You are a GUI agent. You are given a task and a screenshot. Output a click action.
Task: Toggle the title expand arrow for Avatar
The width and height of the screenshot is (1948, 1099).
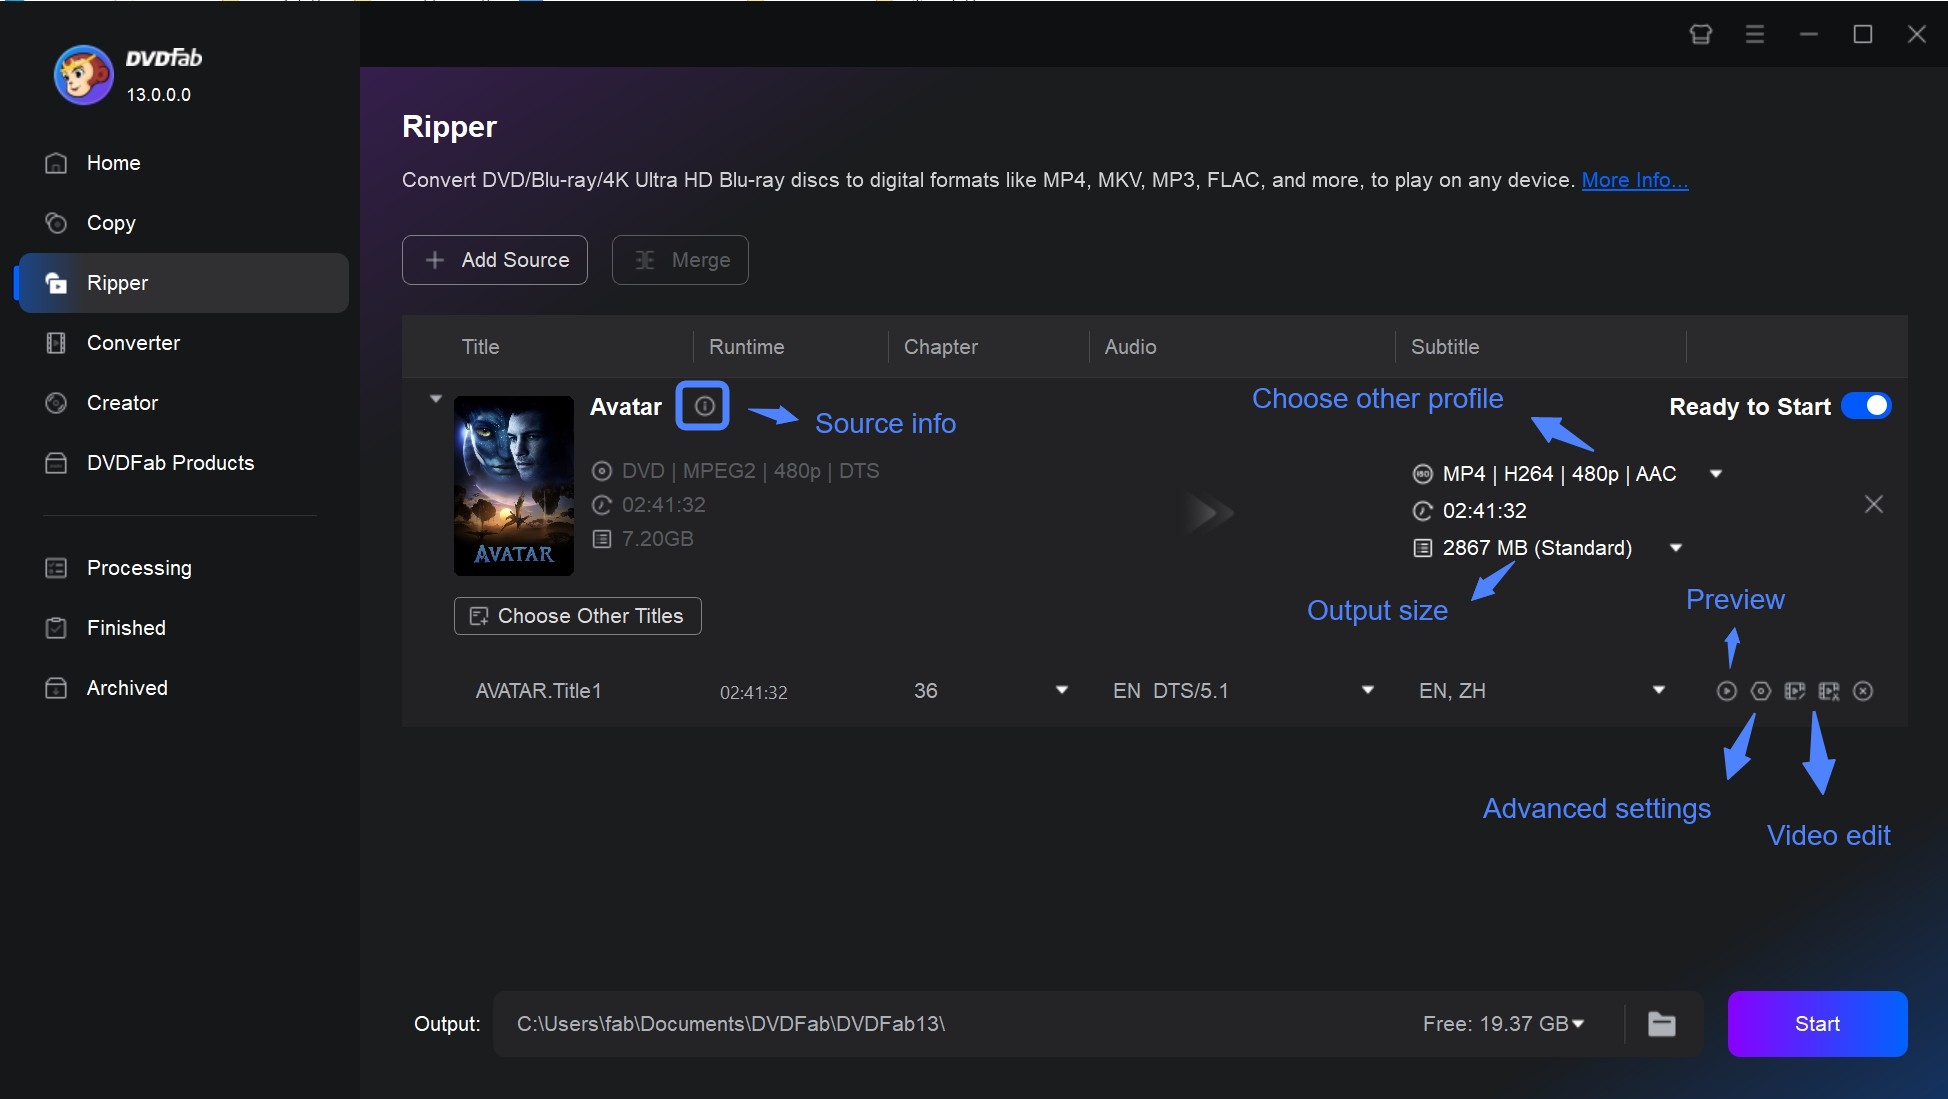(433, 396)
